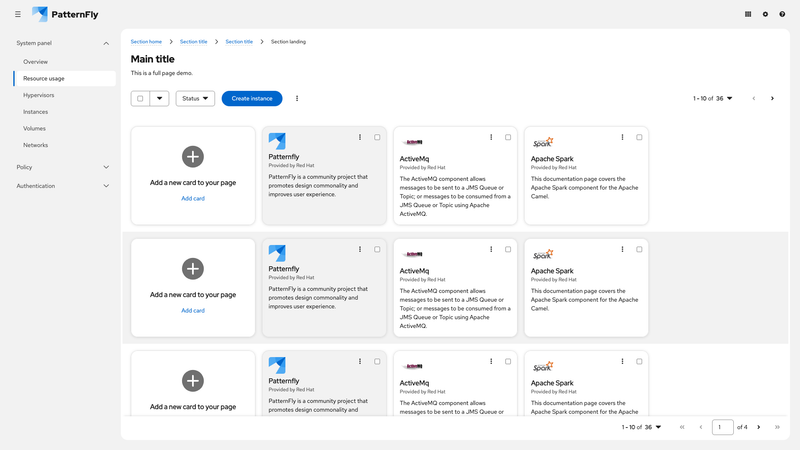
Task: Click the plus icon in first row add card
Action: [x=193, y=157]
